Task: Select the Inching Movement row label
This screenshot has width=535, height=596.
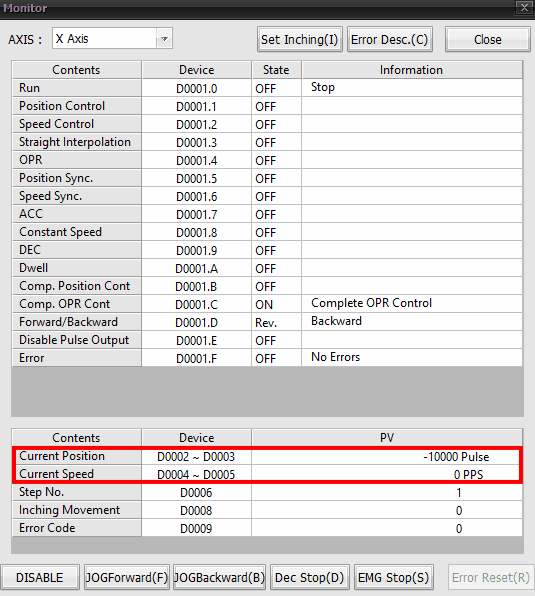Action: pos(77,510)
